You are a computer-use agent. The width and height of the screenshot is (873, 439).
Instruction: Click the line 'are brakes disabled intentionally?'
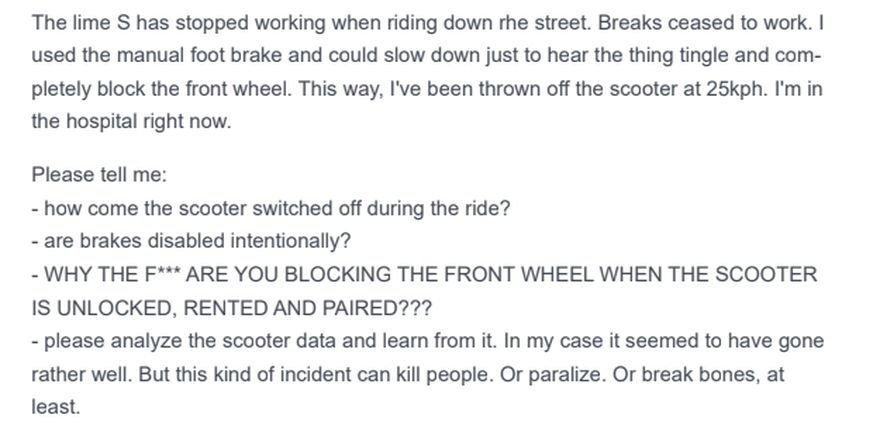(x=192, y=241)
